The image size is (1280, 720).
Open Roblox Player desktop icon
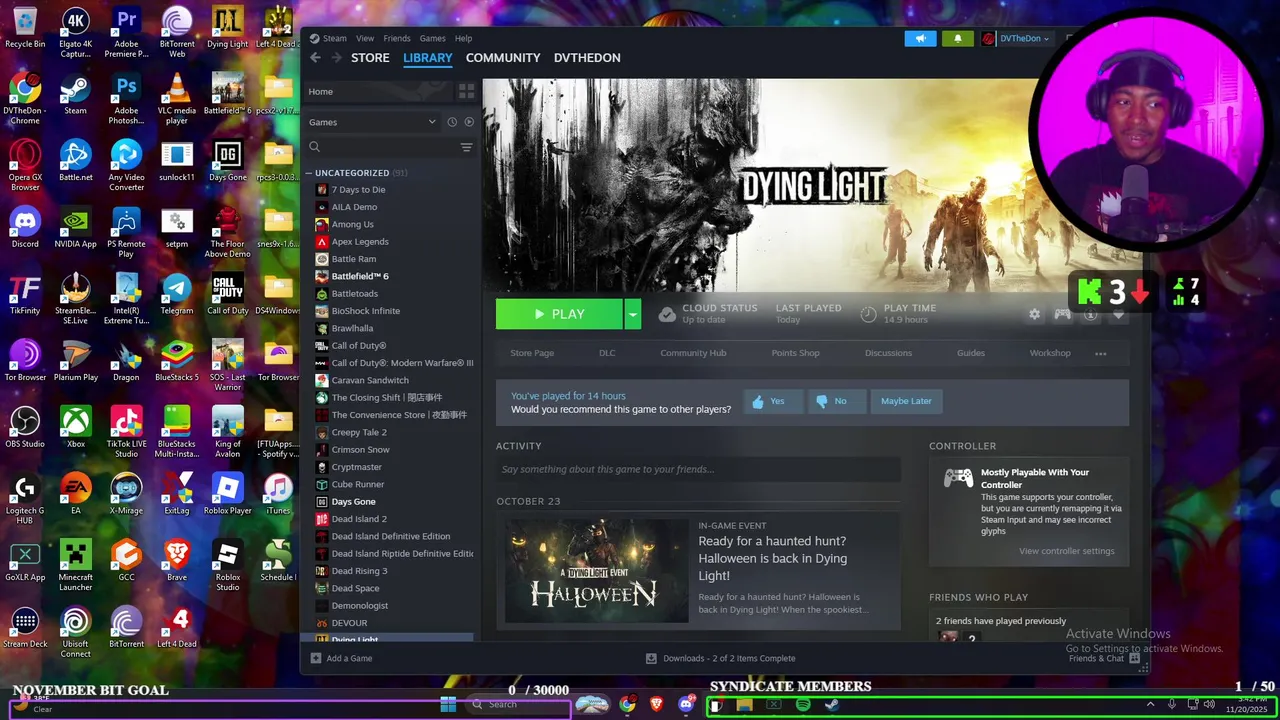coord(227,493)
